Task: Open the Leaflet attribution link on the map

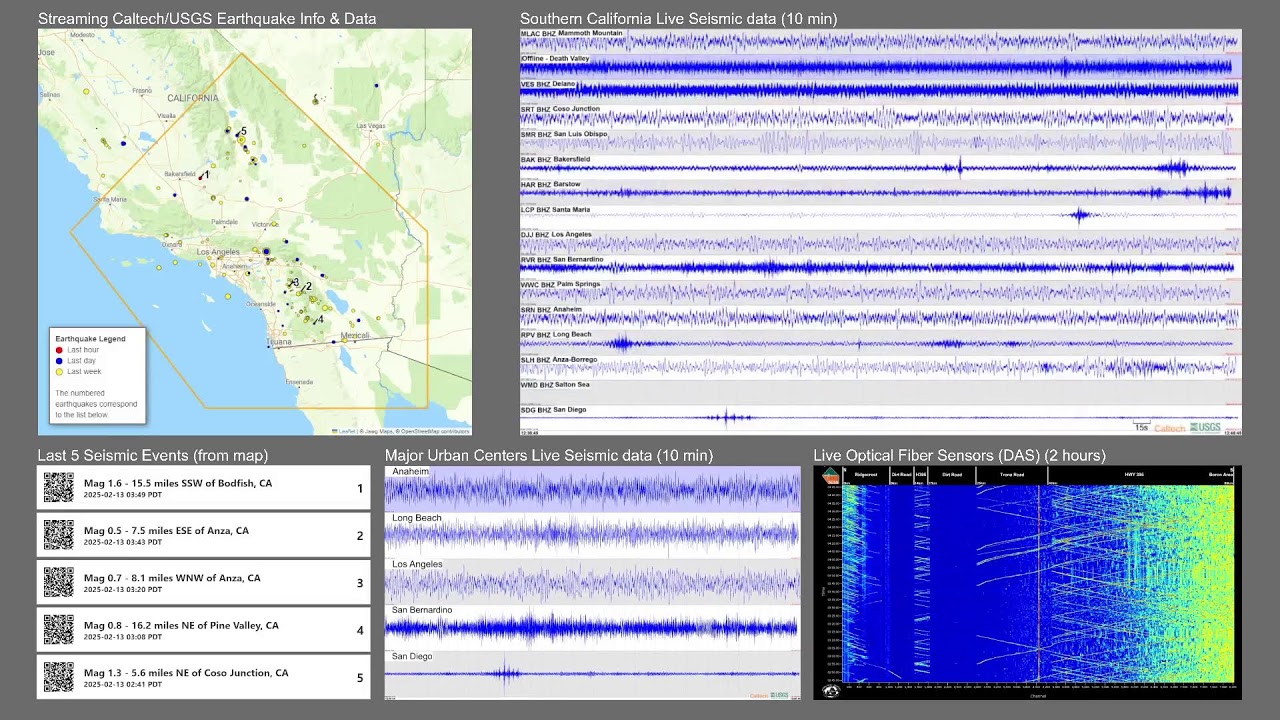Action: click(347, 431)
